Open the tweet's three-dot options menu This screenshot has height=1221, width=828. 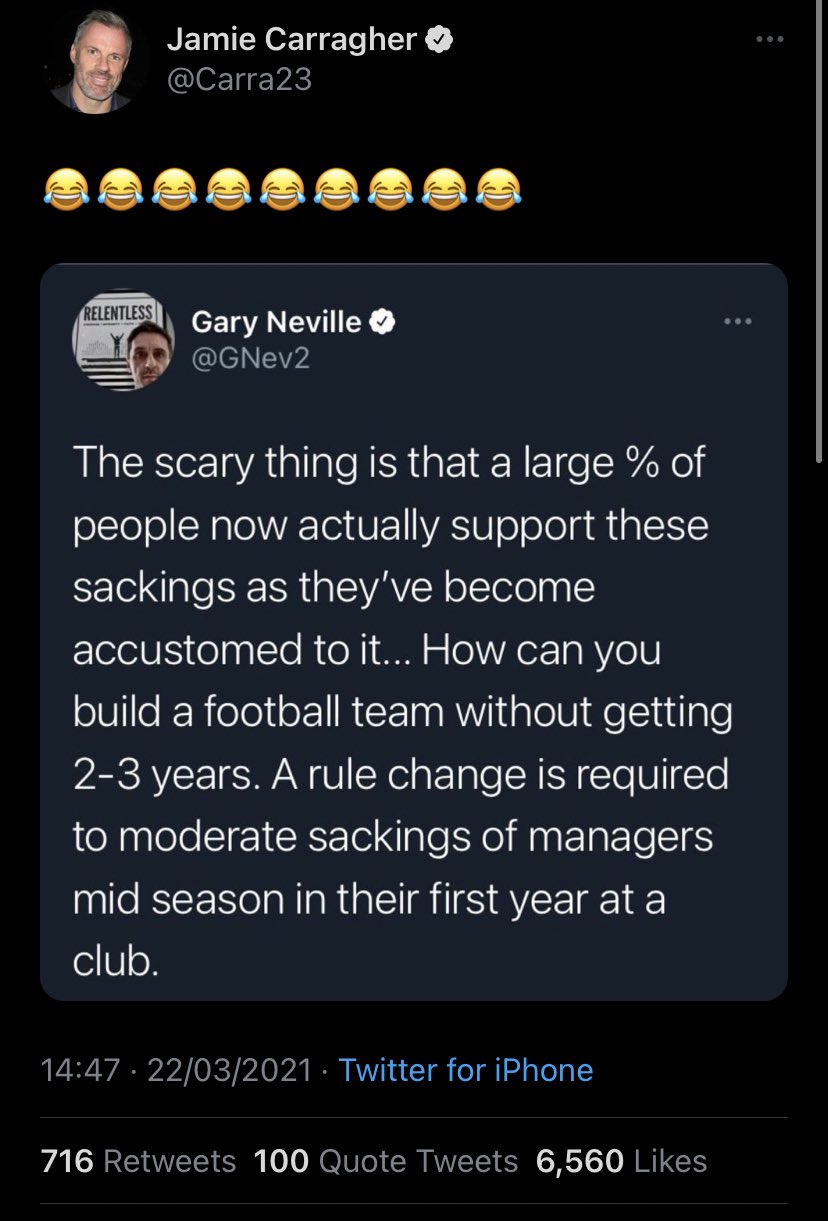[x=770, y=39]
